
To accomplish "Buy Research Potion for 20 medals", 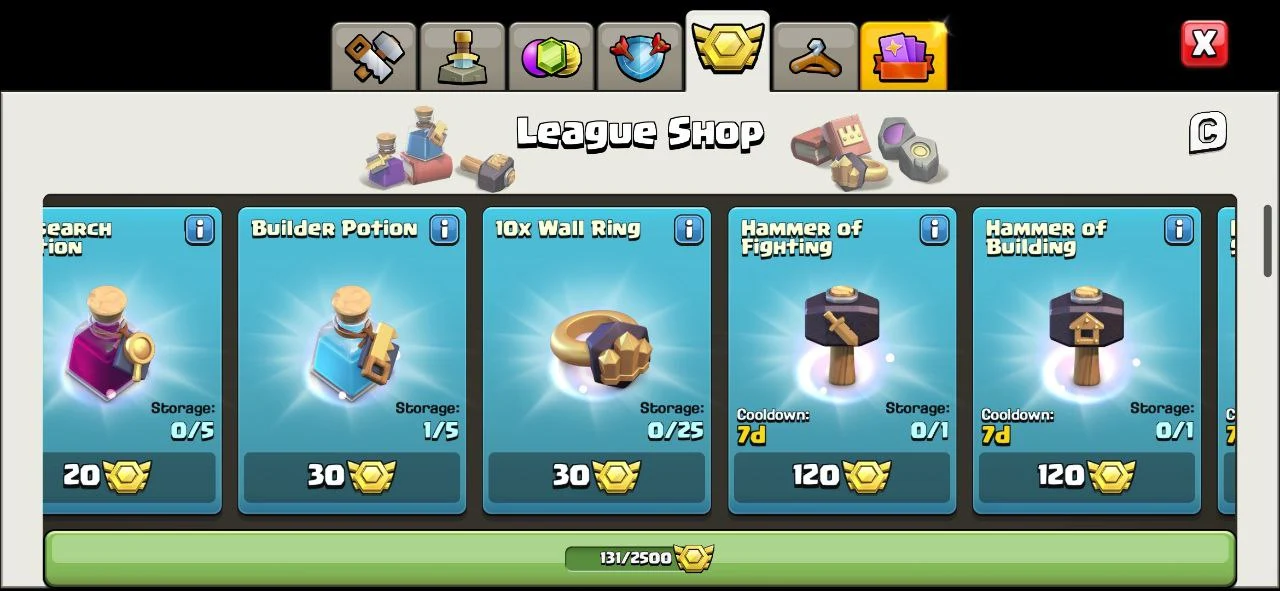I will 130,476.
